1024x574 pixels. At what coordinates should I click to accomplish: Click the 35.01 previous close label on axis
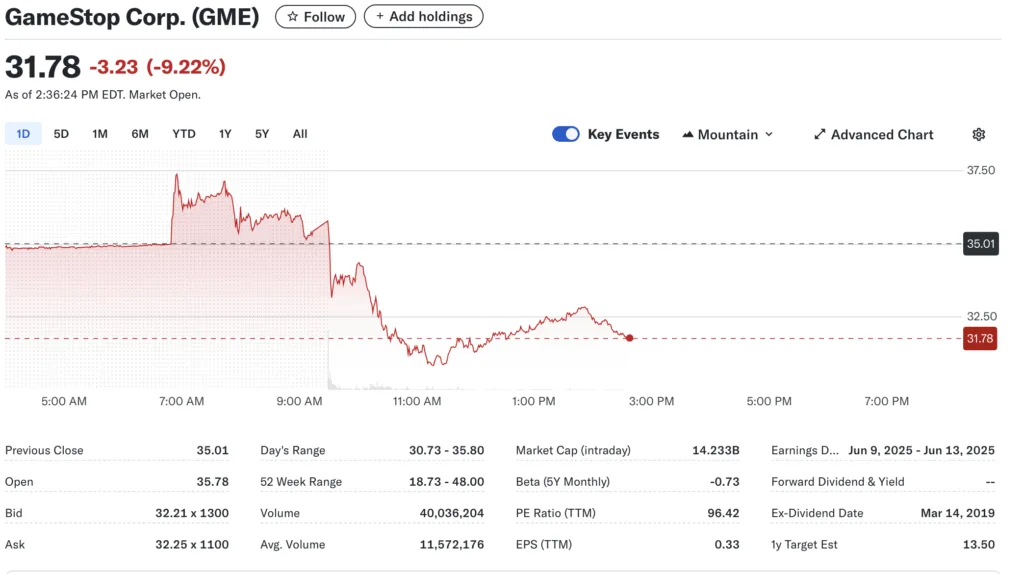981,244
